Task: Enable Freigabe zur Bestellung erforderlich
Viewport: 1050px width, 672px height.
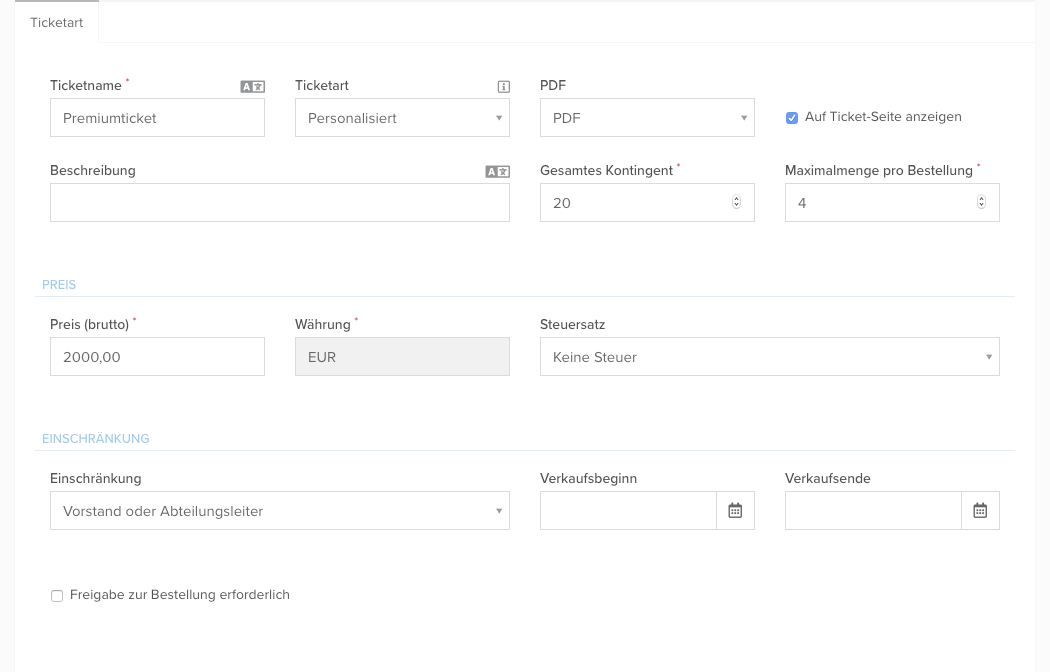Action: point(57,596)
